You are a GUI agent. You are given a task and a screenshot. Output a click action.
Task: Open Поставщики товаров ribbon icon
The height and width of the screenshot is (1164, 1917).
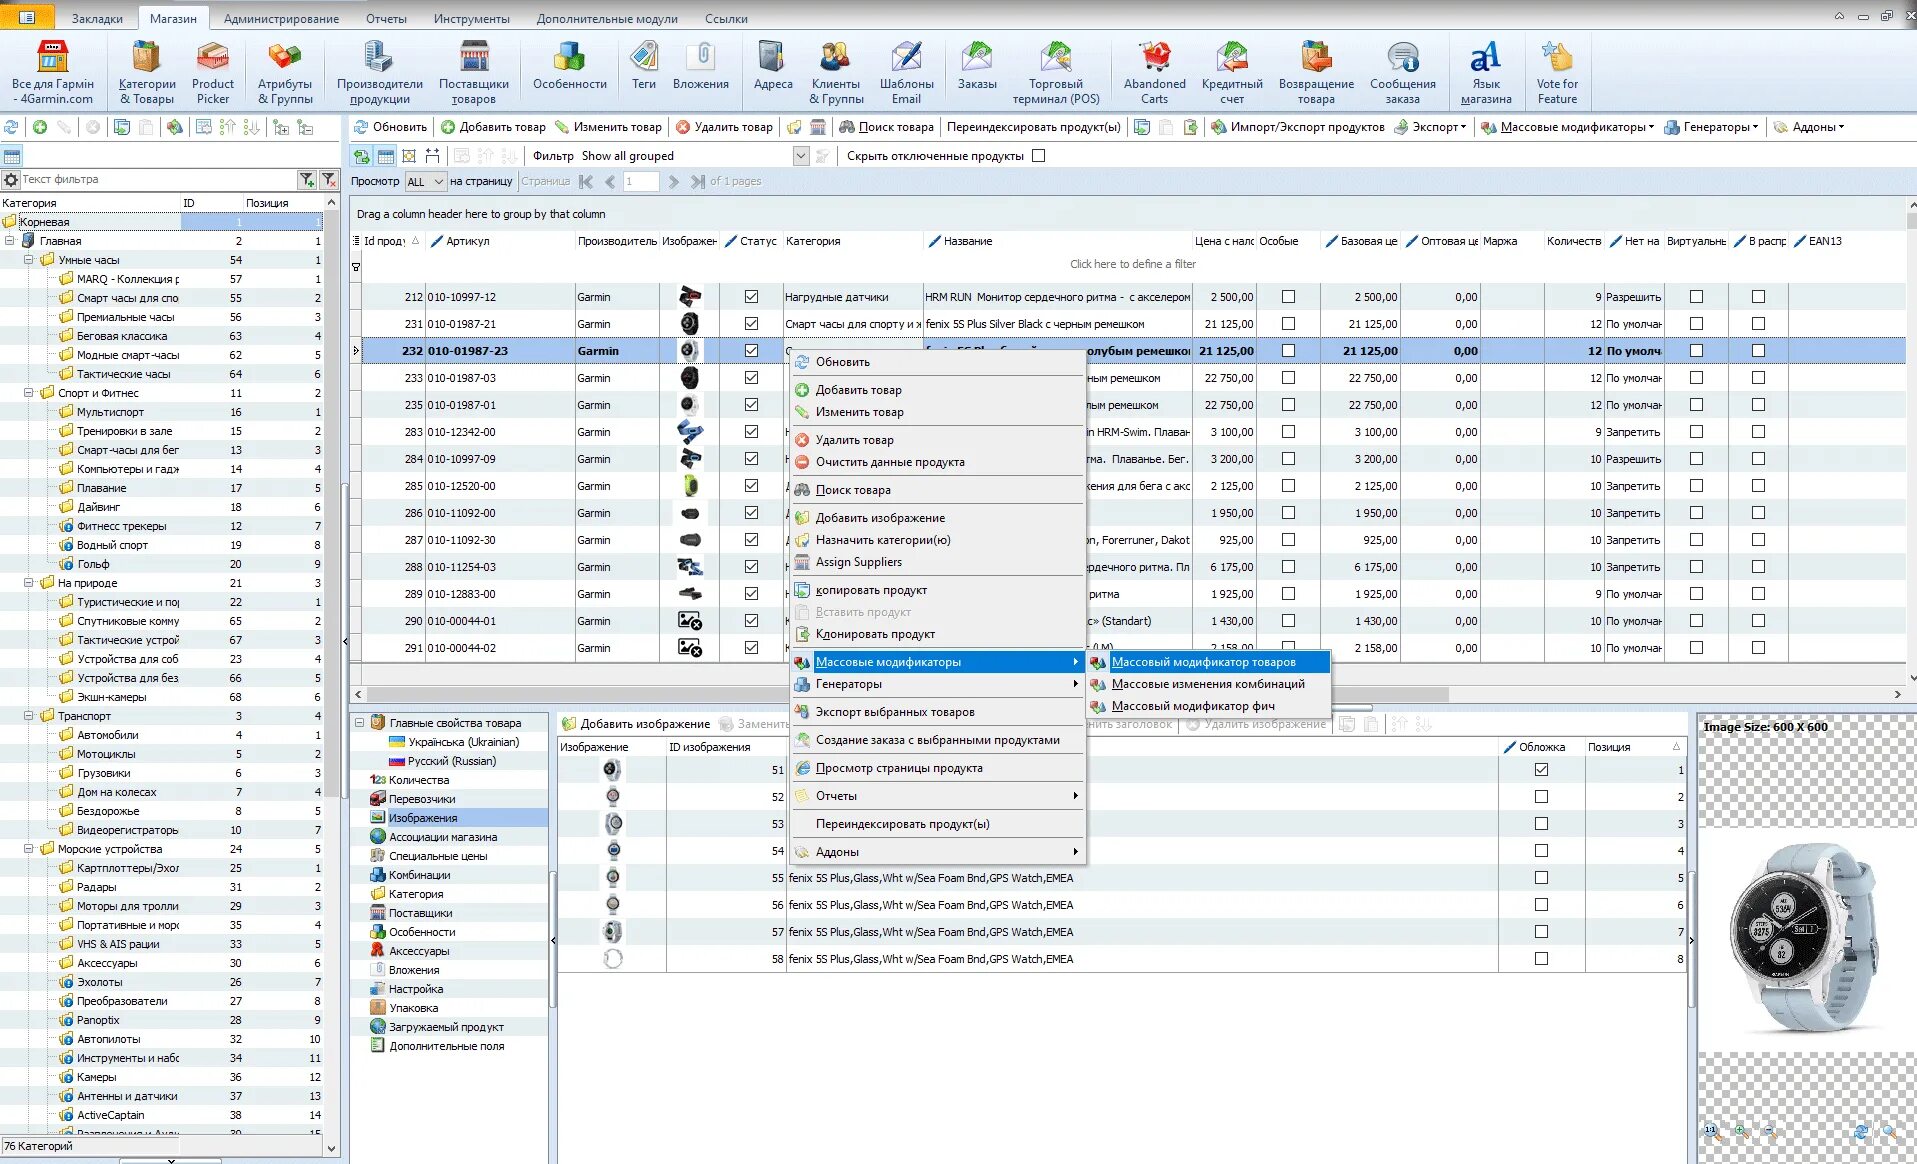pyautogui.click(x=473, y=72)
